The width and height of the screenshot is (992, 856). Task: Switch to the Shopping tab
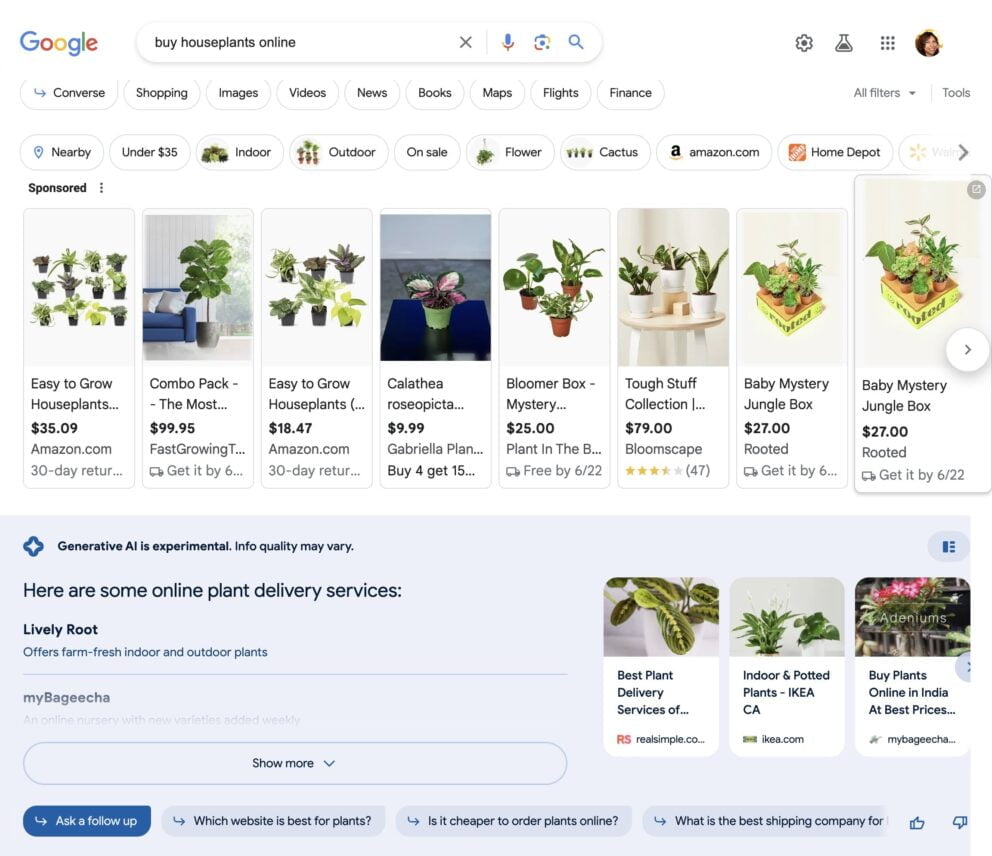161,93
